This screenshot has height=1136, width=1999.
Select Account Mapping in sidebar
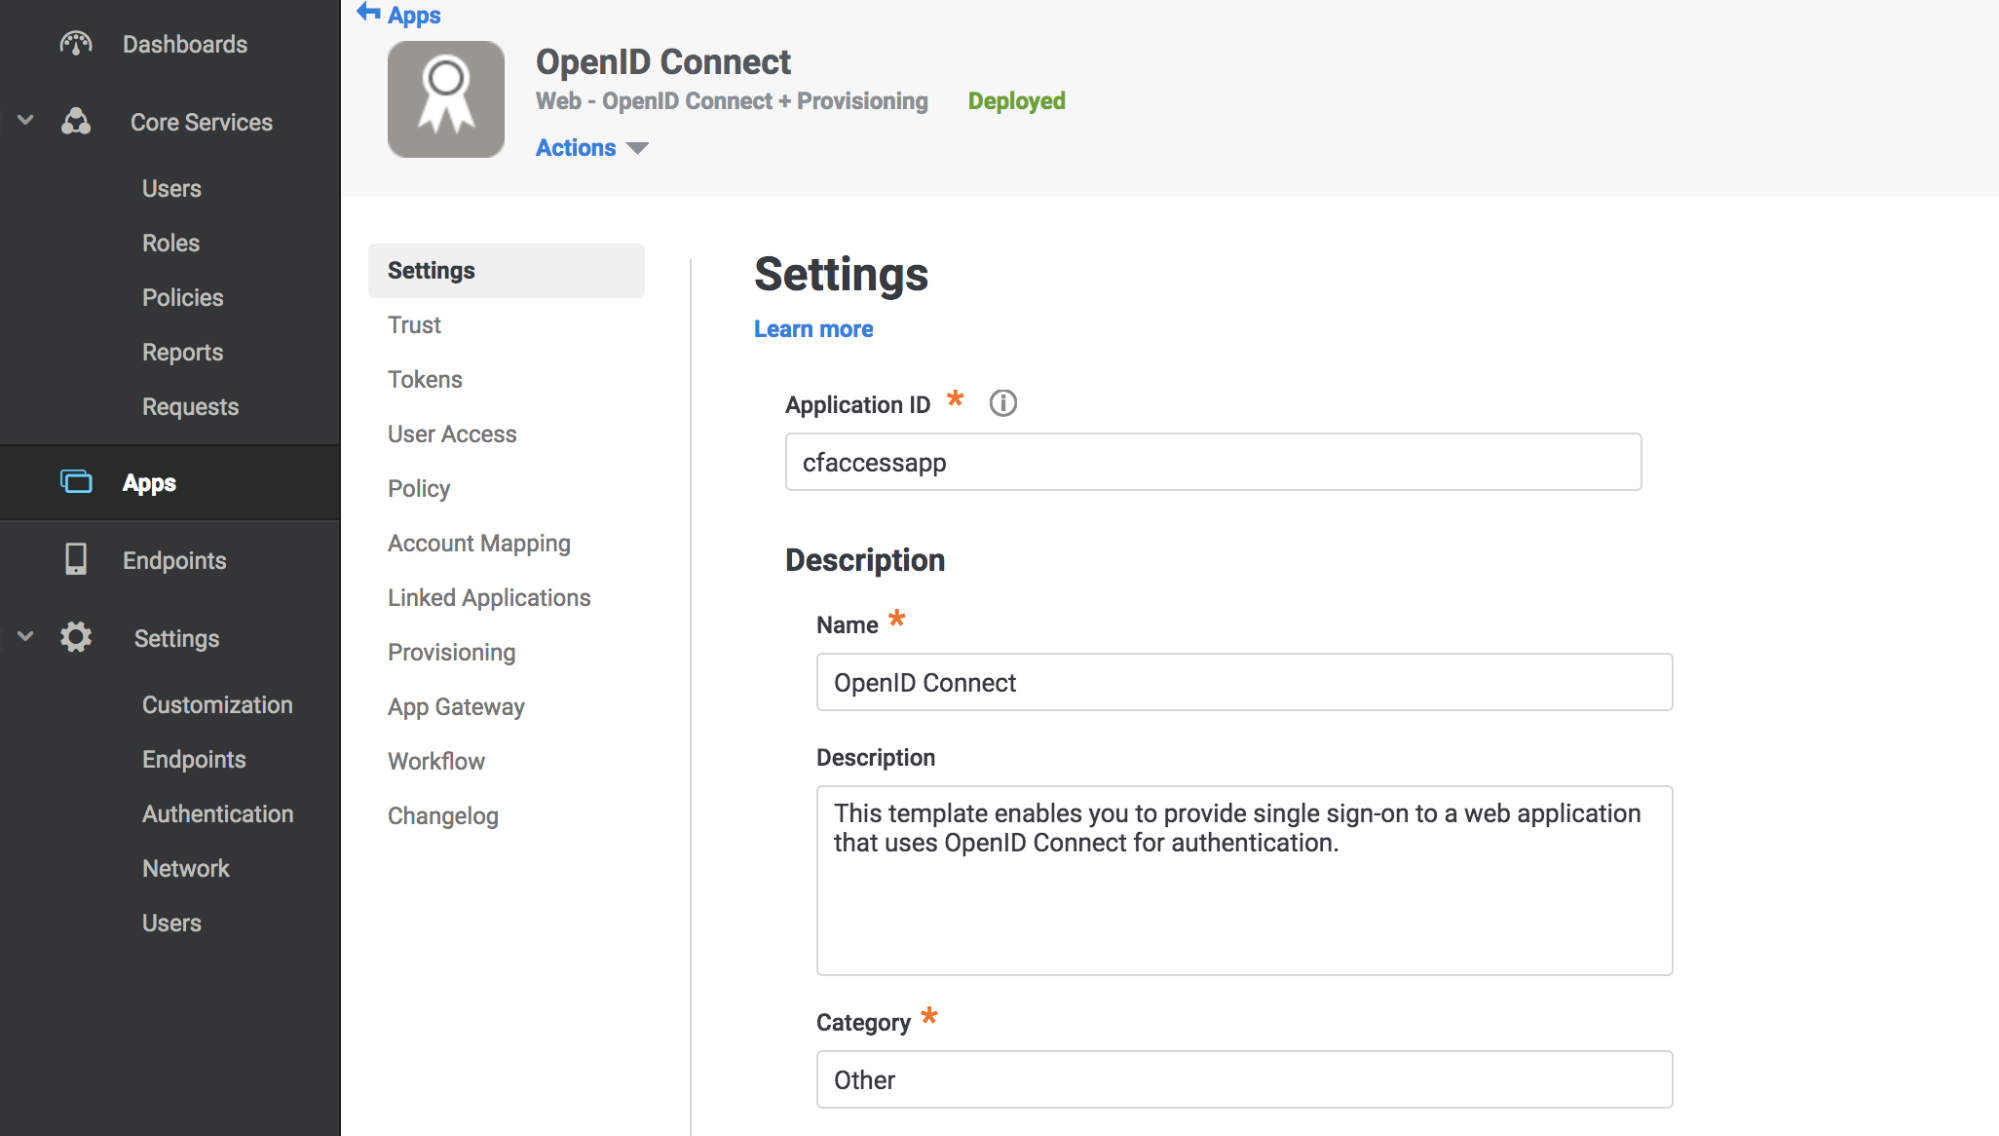(478, 543)
